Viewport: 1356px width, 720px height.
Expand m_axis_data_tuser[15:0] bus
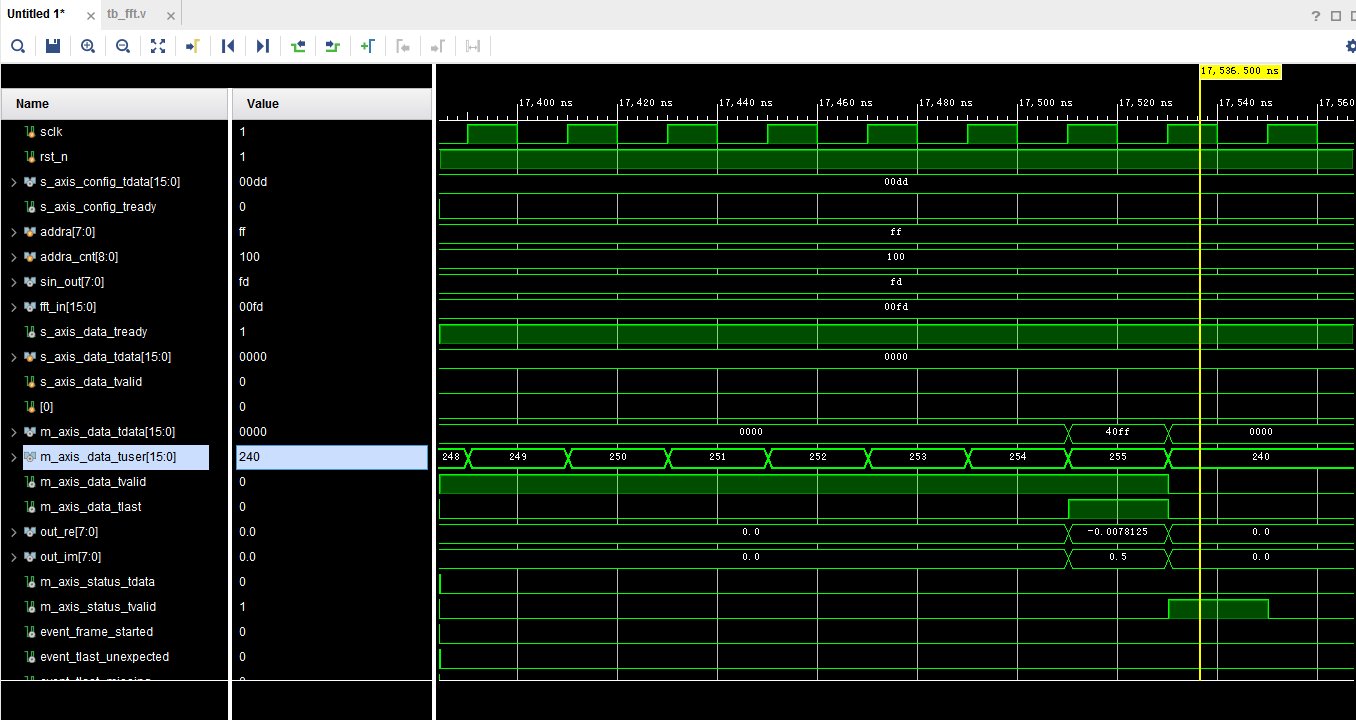pyautogui.click(x=13, y=457)
